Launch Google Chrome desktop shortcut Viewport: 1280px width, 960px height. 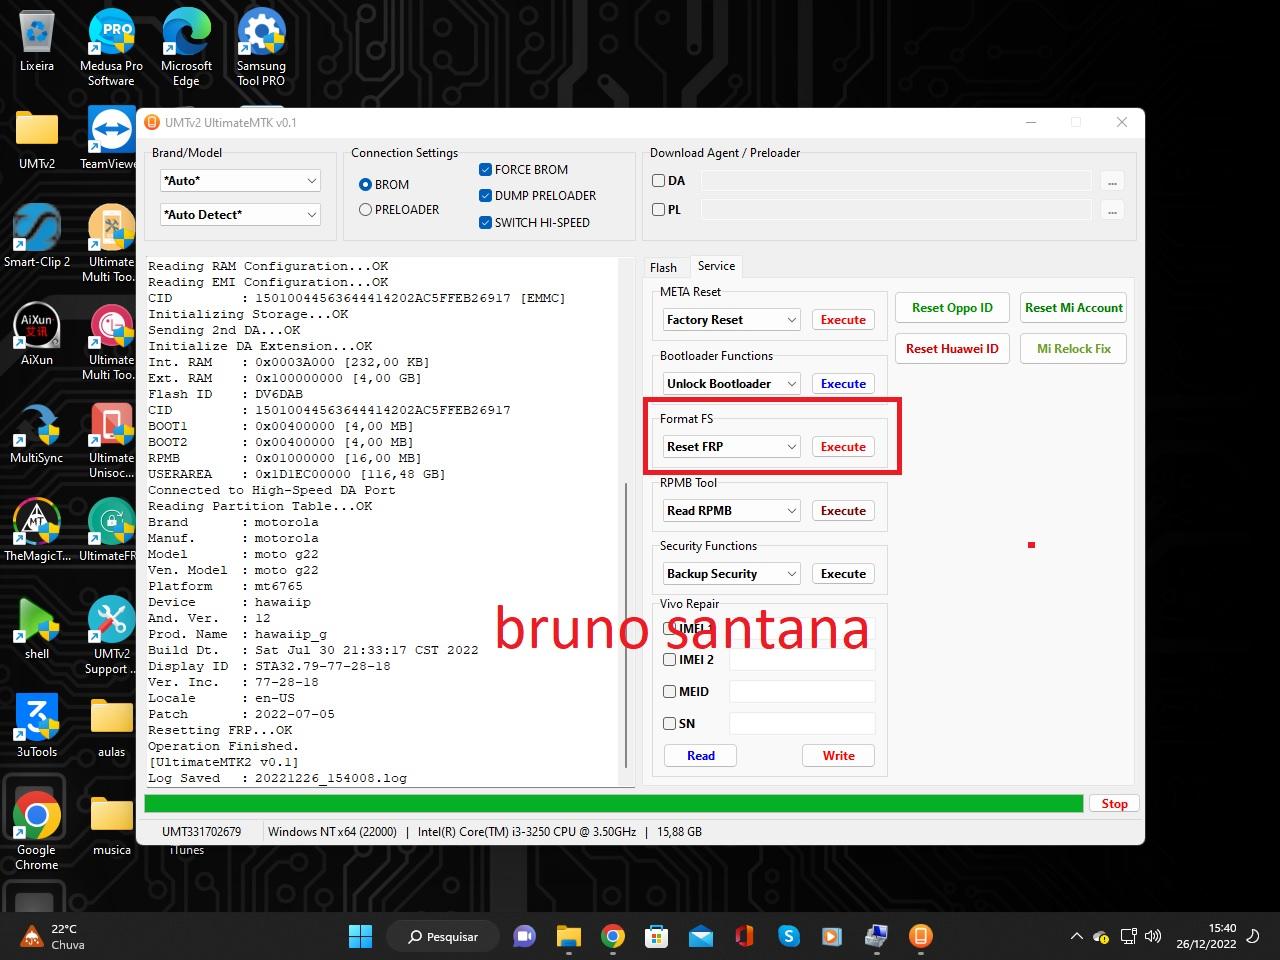pos(37,832)
